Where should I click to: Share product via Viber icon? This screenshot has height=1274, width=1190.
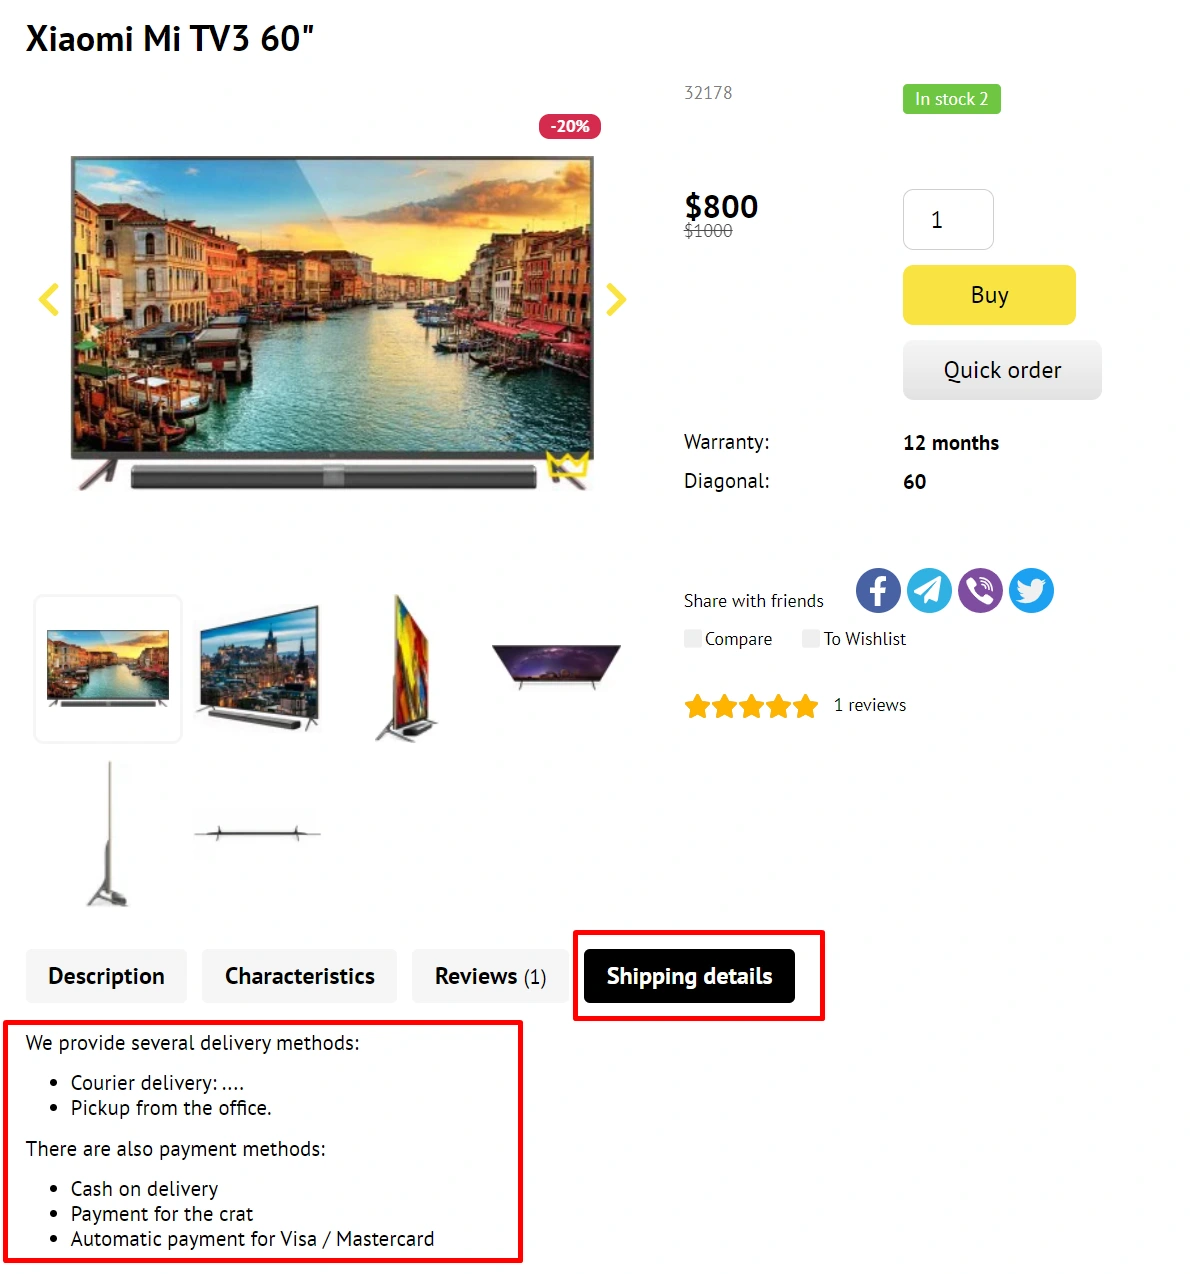click(x=980, y=591)
